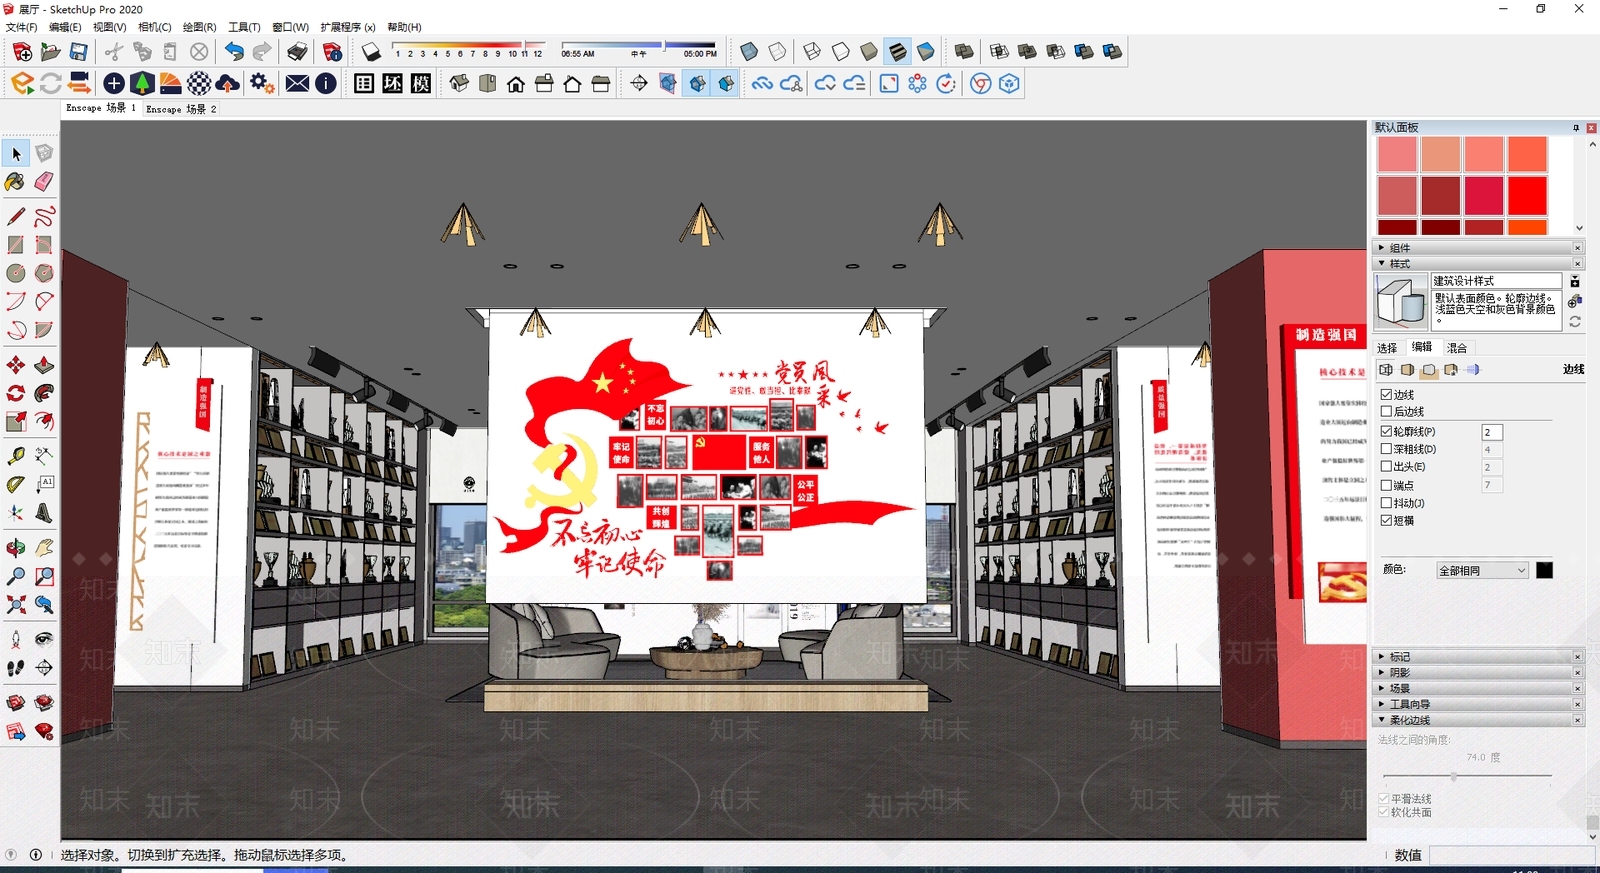This screenshot has width=1600, height=873.
Task: Switch to the 混合 style tab
Action: (x=1457, y=348)
